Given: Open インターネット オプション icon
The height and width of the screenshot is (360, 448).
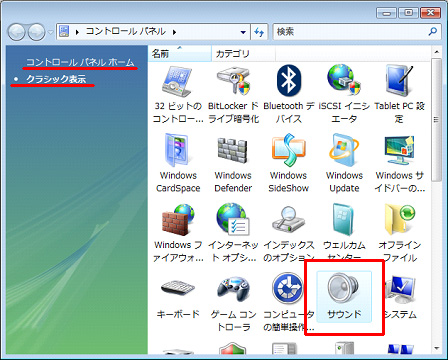Looking at the screenshot, I should 233,233.
